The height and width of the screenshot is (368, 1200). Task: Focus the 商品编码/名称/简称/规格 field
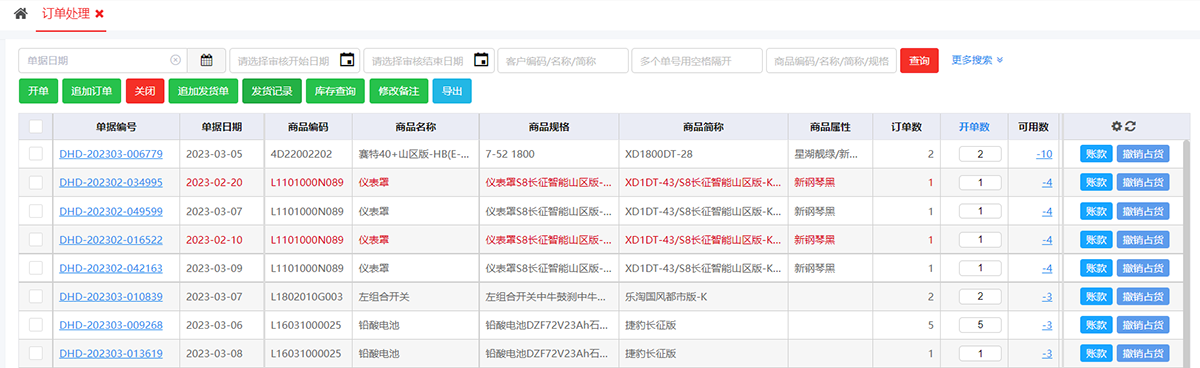click(x=831, y=60)
